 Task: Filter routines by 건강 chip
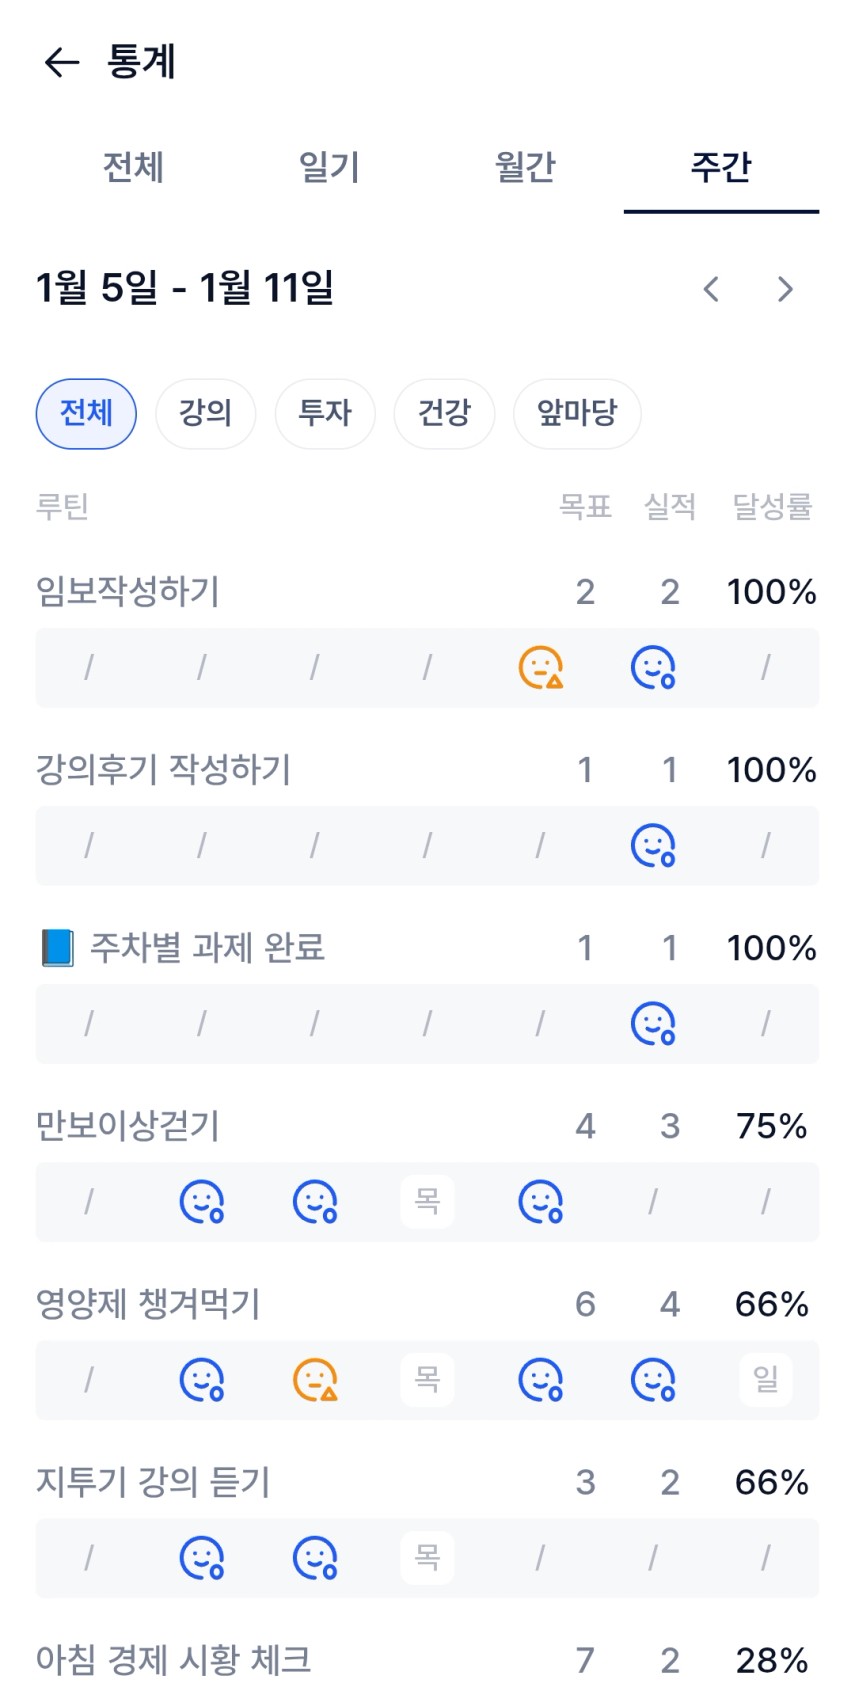[444, 413]
